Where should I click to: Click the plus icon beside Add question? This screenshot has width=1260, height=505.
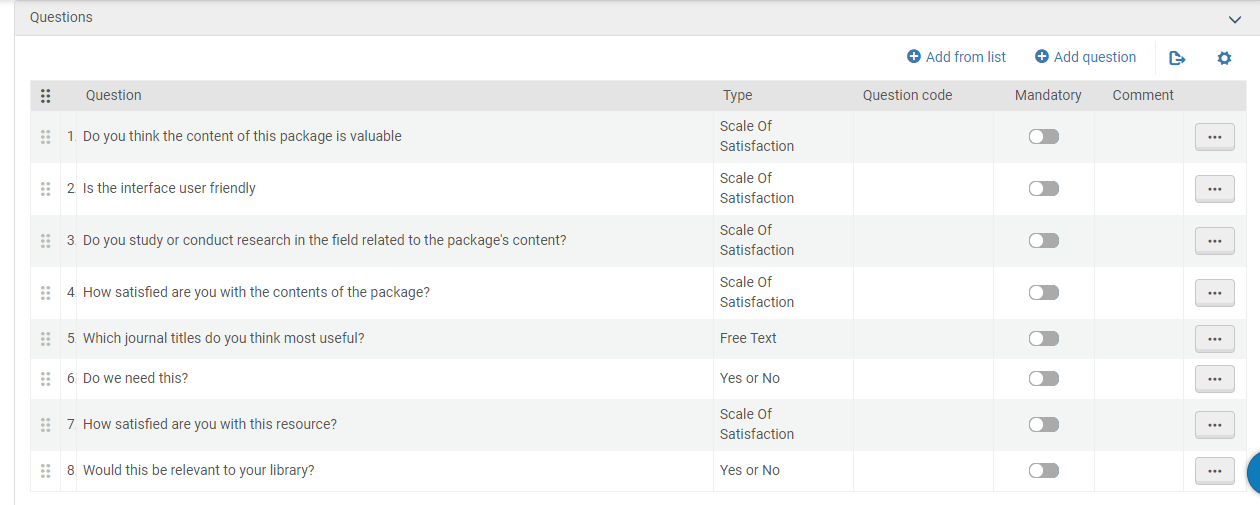coord(1041,57)
